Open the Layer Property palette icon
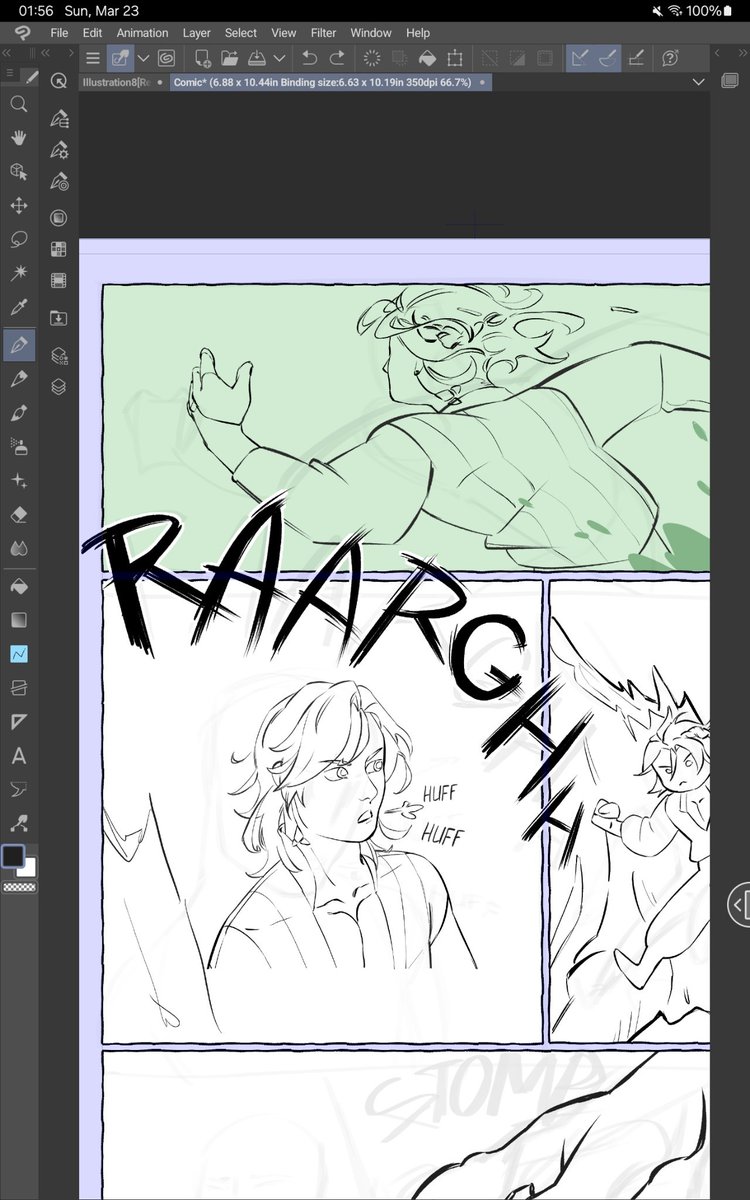This screenshot has height=1200, width=750. (x=58, y=354)
